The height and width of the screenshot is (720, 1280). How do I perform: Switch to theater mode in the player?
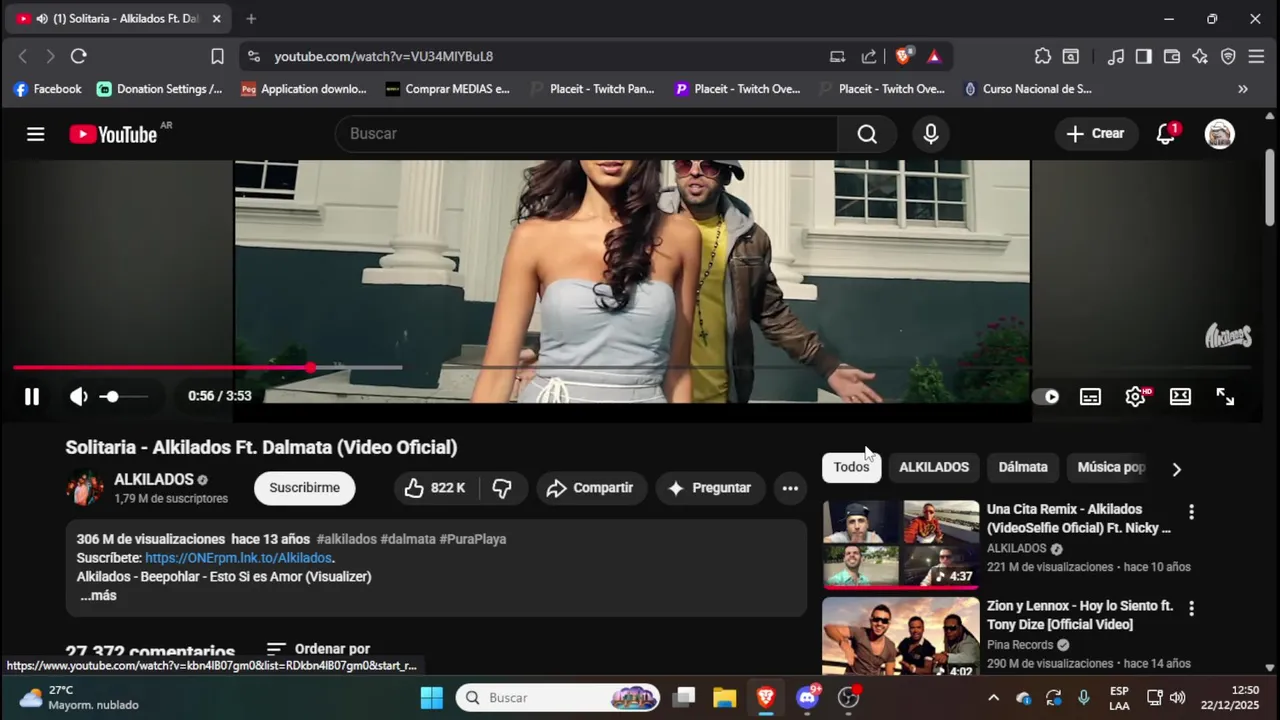(x=1180, y=397)
